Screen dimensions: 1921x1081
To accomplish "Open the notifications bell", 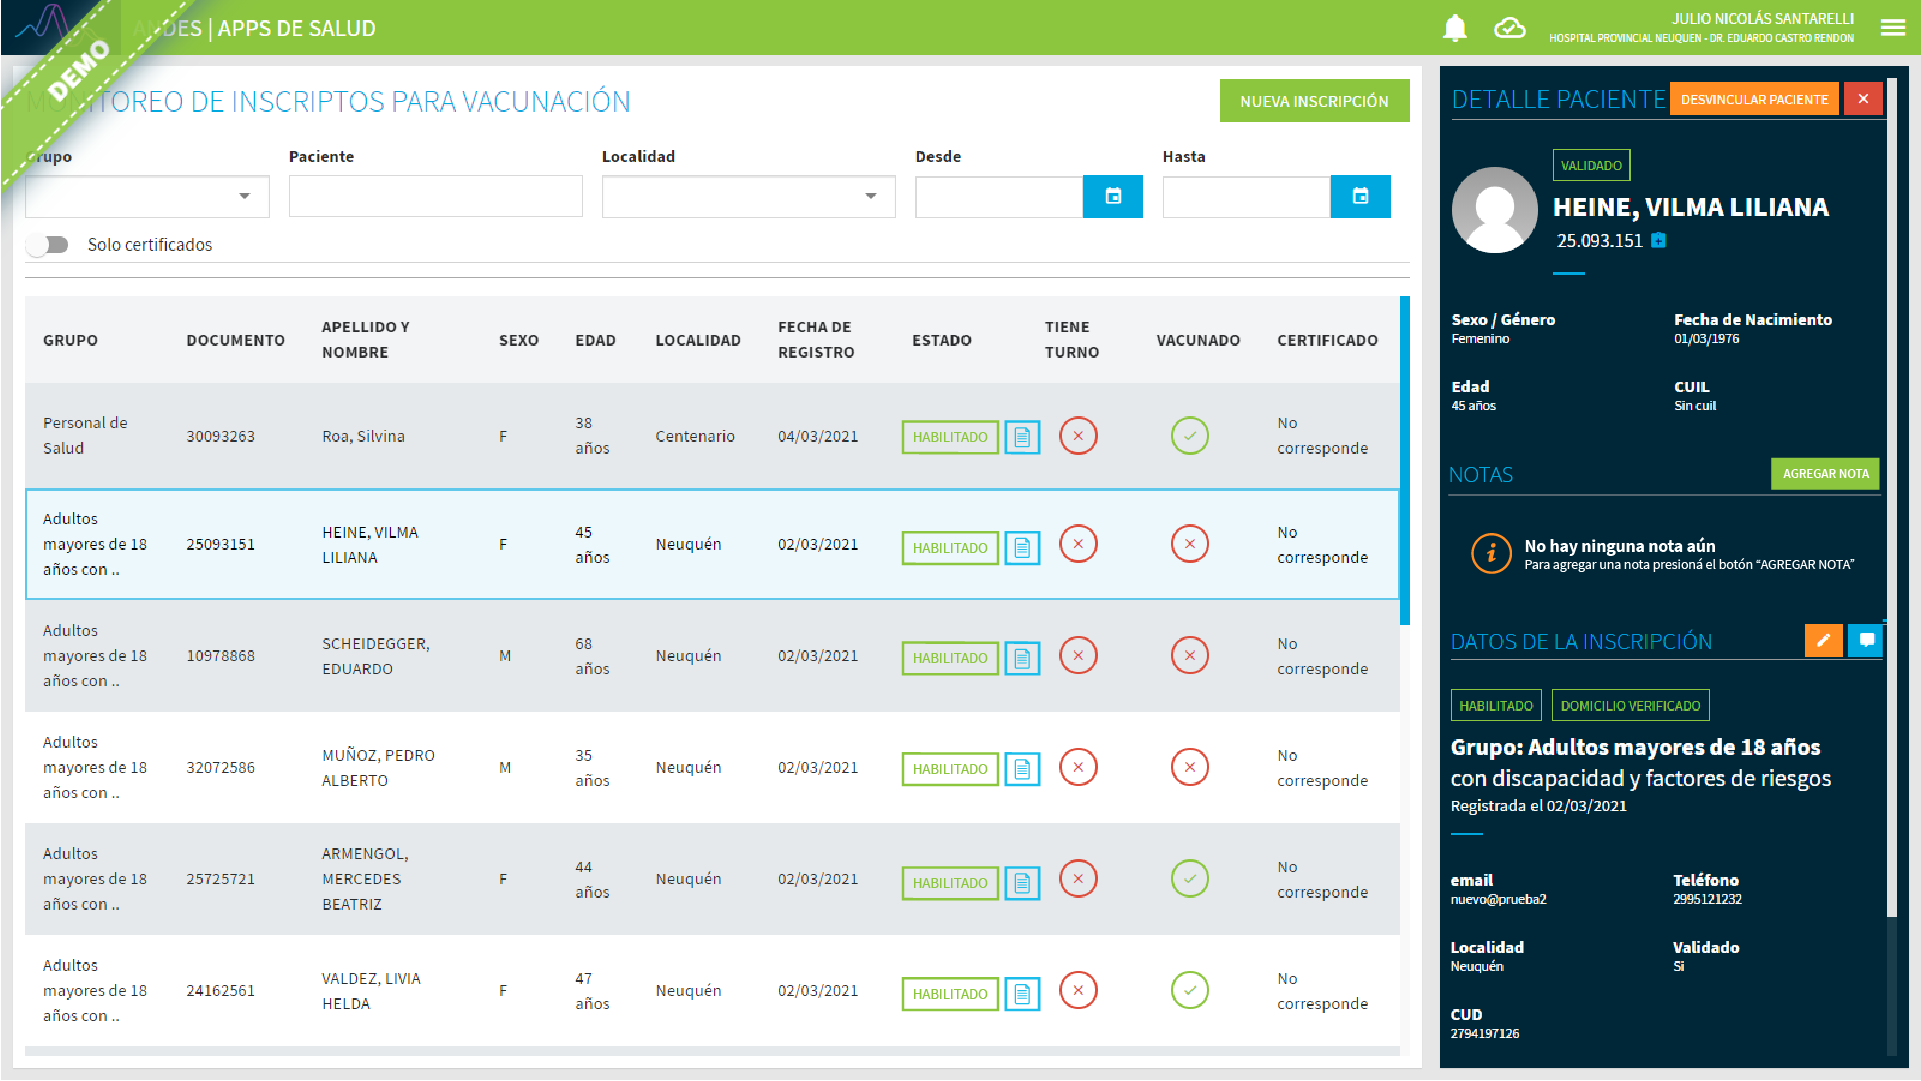I will point(1454,28).
